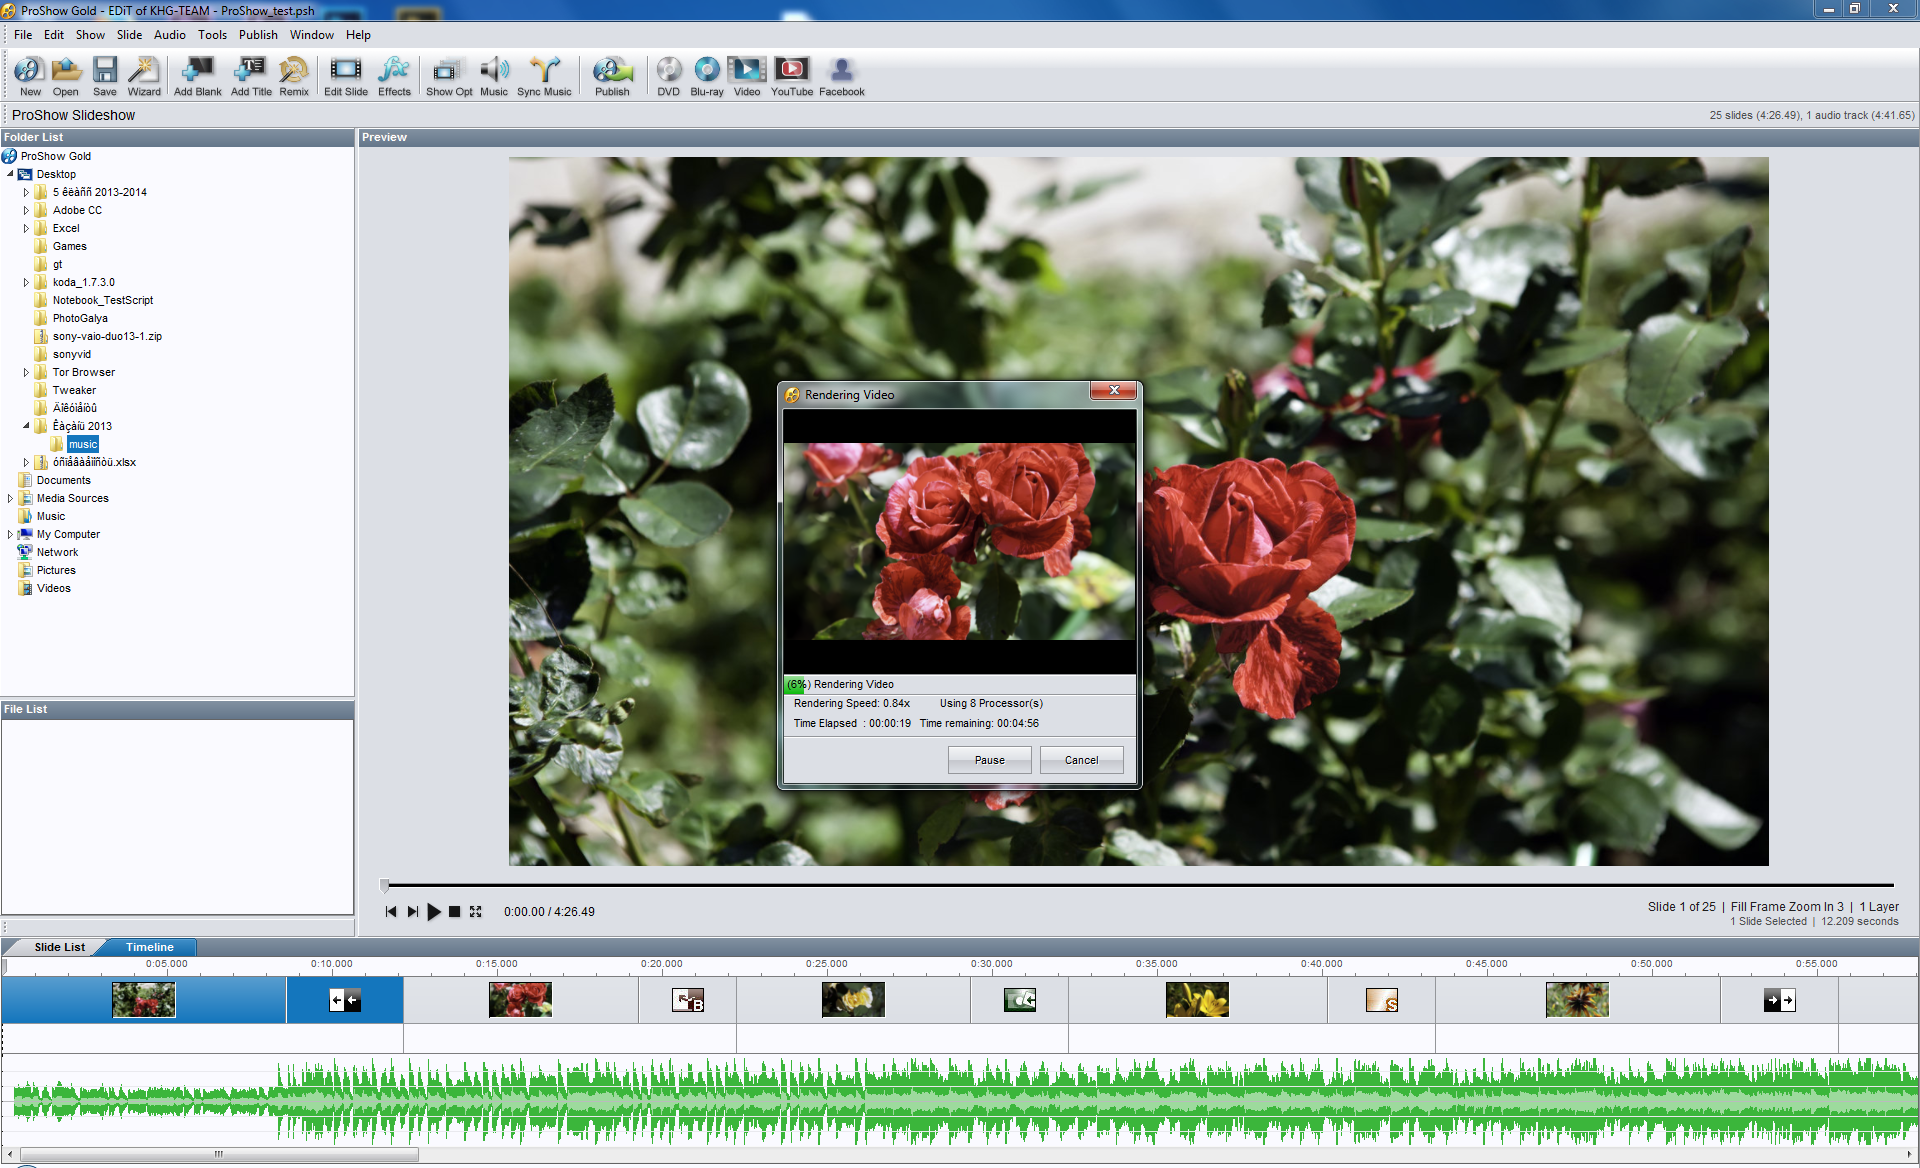The height and width of the screenshot is (1168, 1920).
Task: Expand the Adobe CC folder
Action: coord(26,211)
